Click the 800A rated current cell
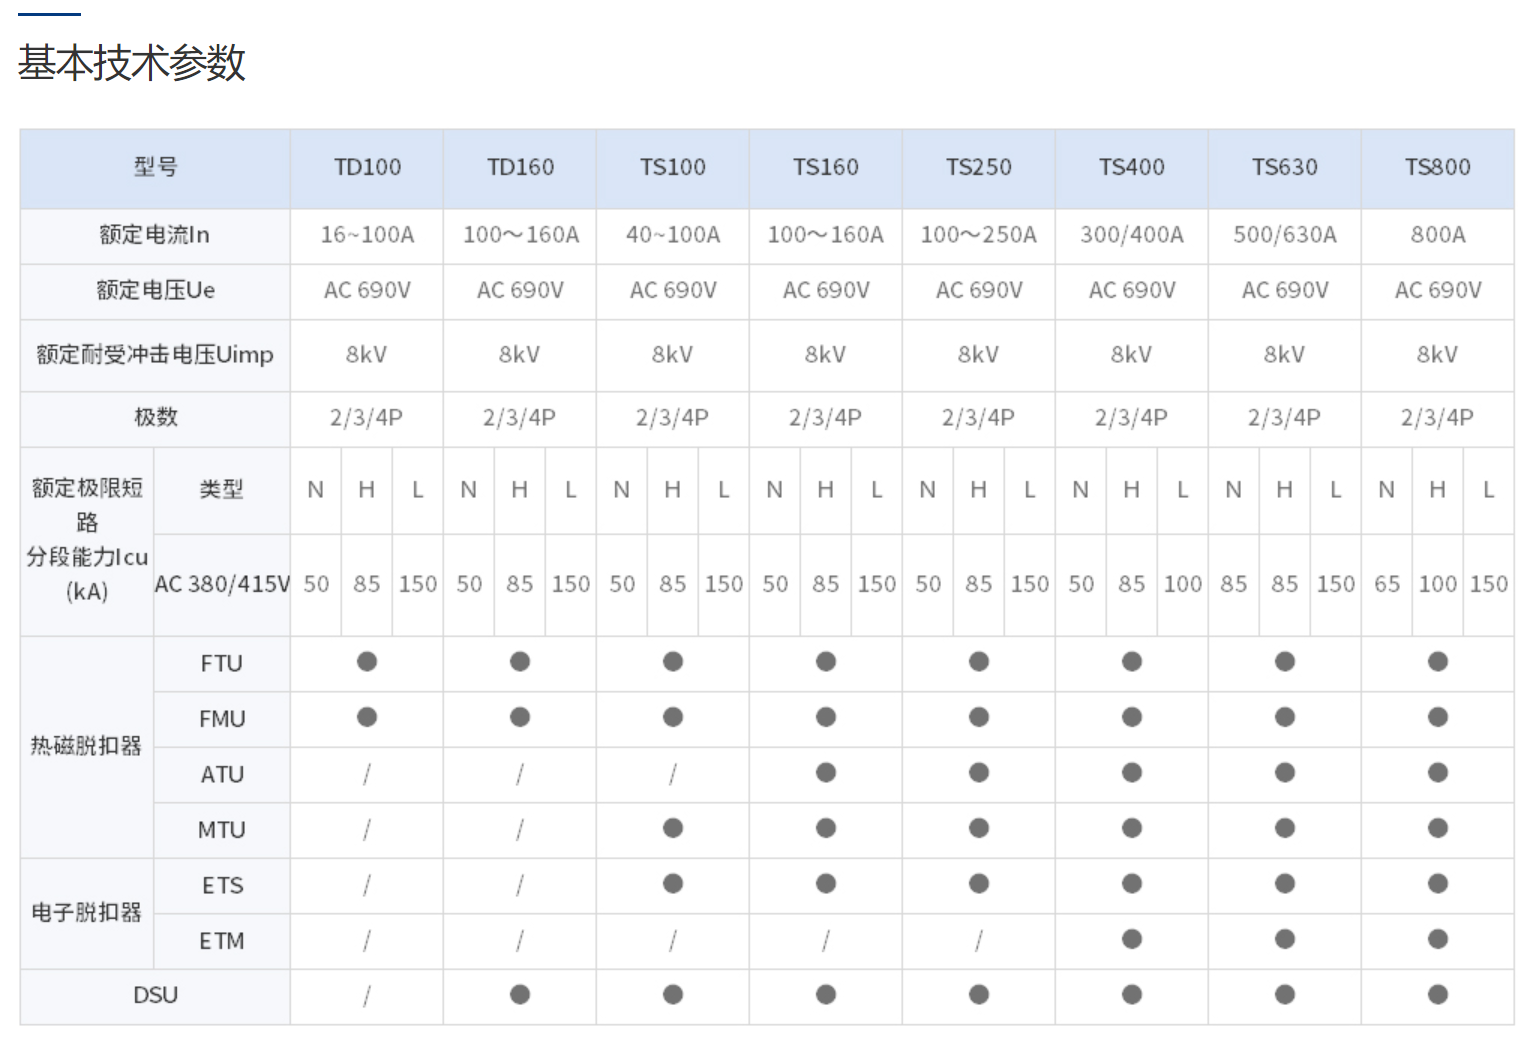Image resolution: width=1537 pixels, height=1037 pixels. click(1437, 235)
